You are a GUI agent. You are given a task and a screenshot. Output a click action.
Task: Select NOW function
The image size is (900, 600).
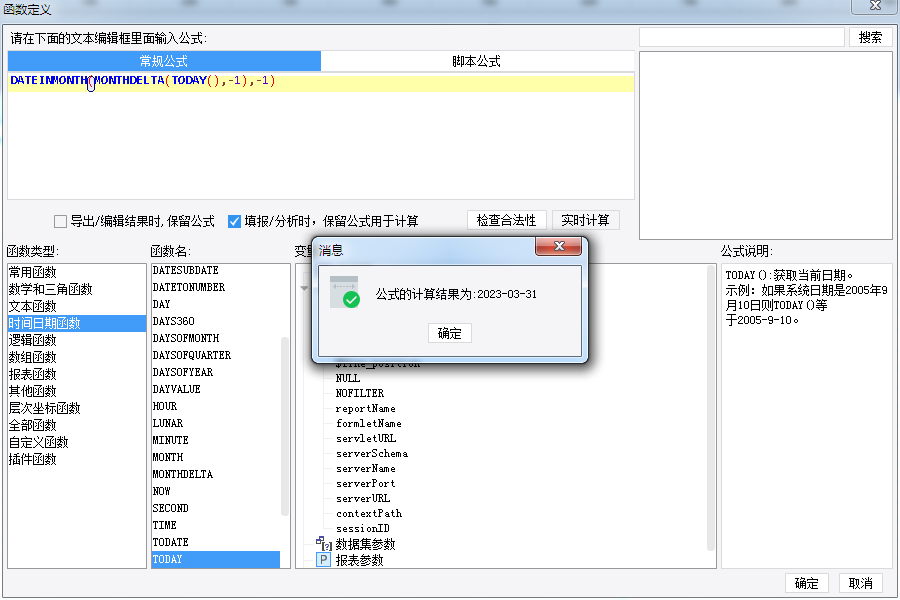(x=216, y=491)
